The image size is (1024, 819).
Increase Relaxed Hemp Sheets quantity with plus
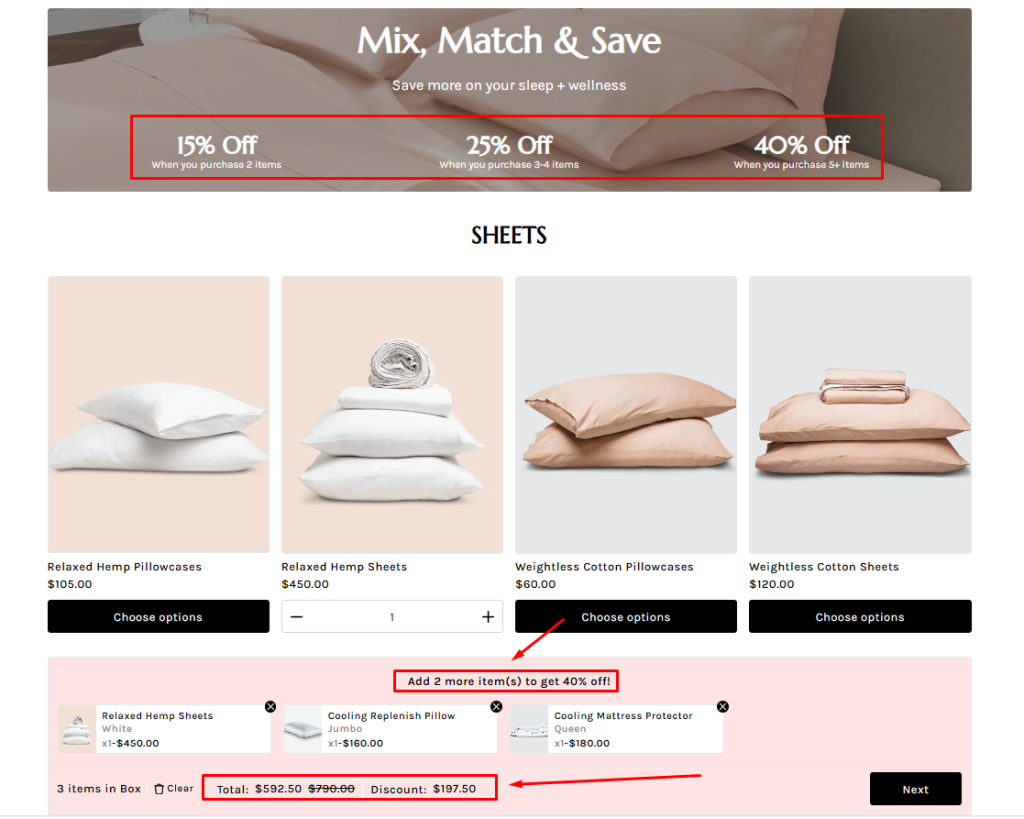tap(488, 617)
